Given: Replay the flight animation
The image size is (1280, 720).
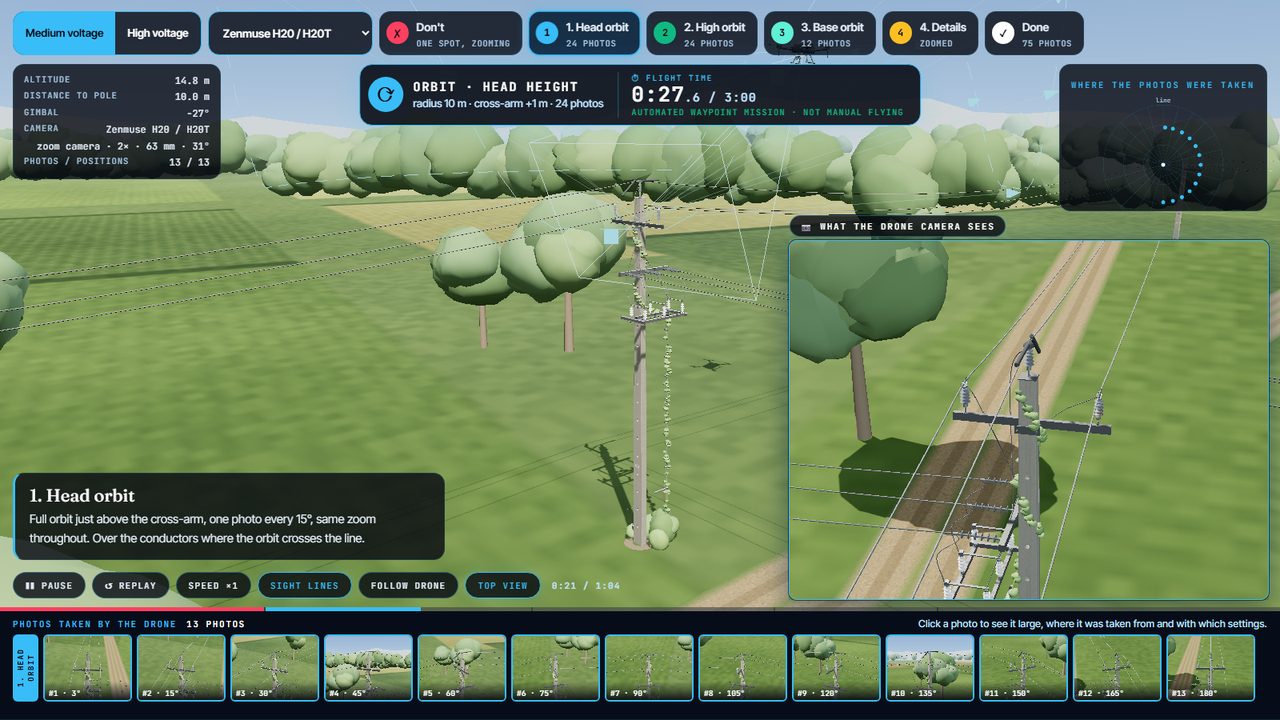Looking at the screenshot, I should point(130,585).
